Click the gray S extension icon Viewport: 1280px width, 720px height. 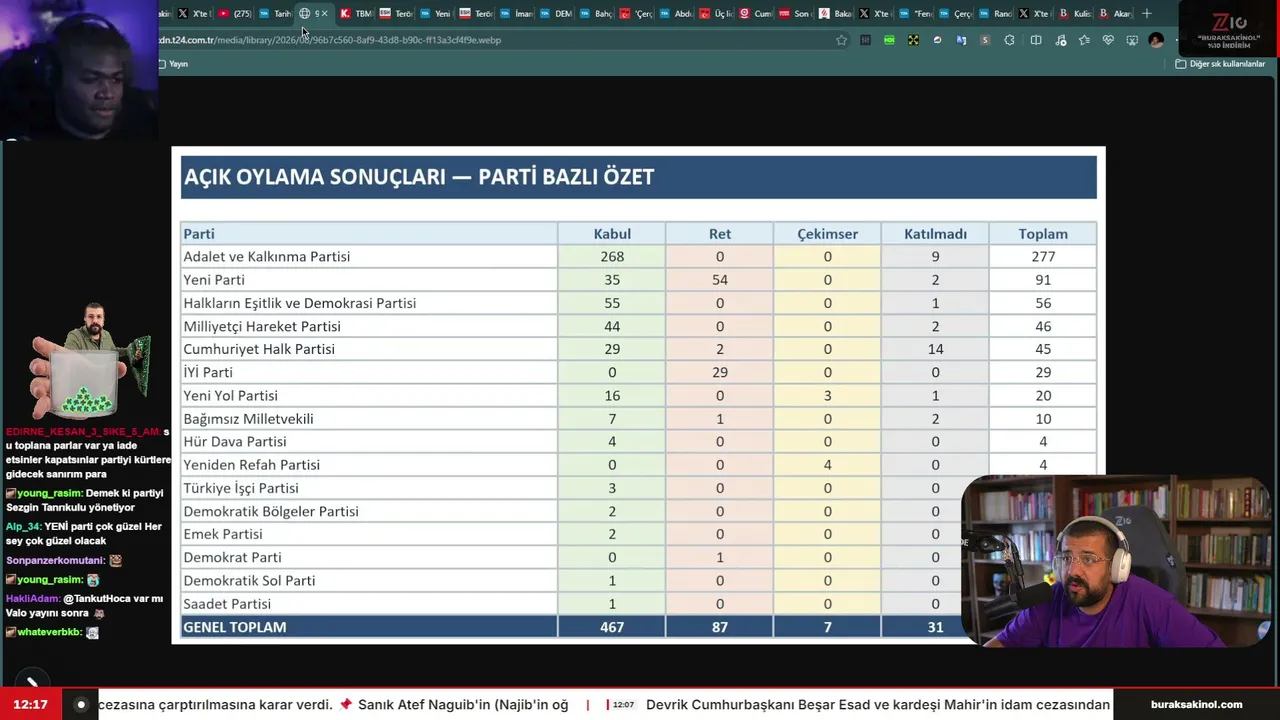(x=985, y=40)
